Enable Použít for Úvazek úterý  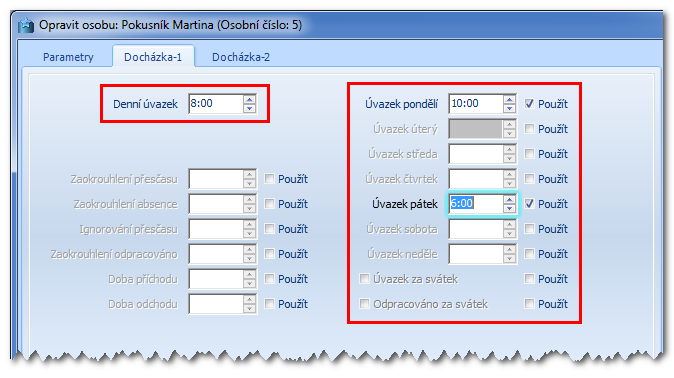[530, 129]
